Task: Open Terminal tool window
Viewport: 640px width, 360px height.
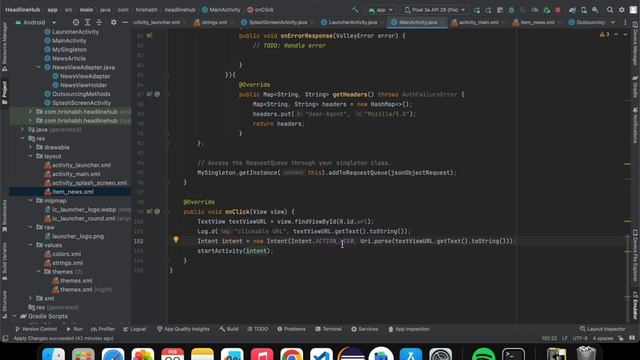Action: [328, 329]
